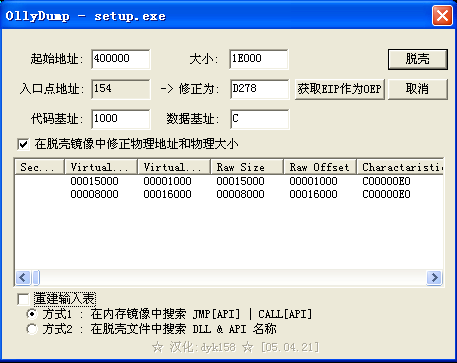Focus the 起始地址 field showing 400000
This screenshot has height=363, width=457.
(x=121, y=59)
